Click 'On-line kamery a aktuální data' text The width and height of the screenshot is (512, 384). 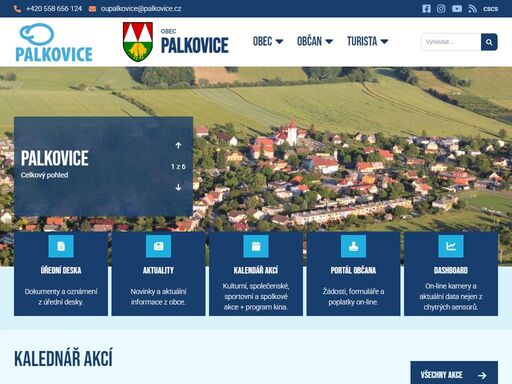pyautogui.click(x=451, y=296)
